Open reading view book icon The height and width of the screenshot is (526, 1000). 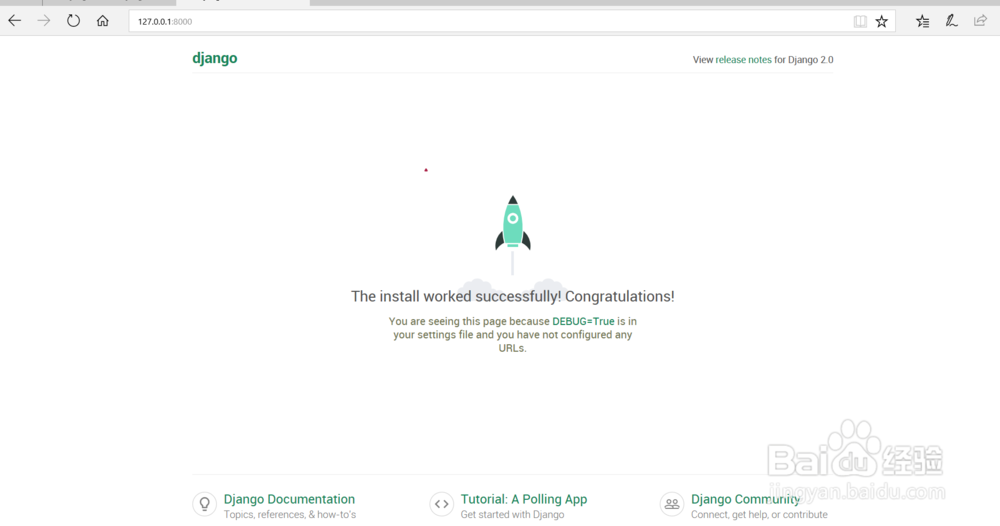coord(860,22)
